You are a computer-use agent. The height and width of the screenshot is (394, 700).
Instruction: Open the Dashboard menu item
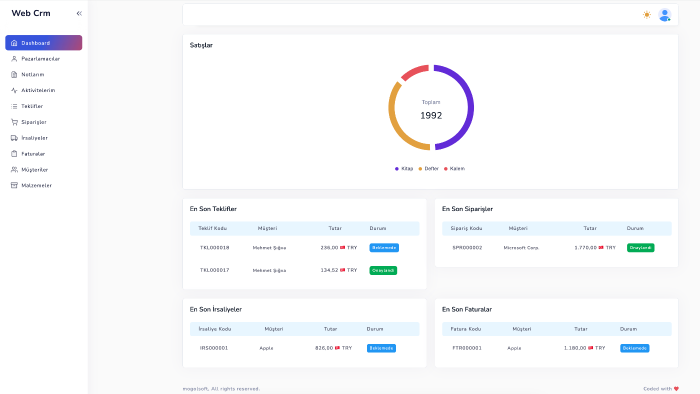[x=44, y=43]
